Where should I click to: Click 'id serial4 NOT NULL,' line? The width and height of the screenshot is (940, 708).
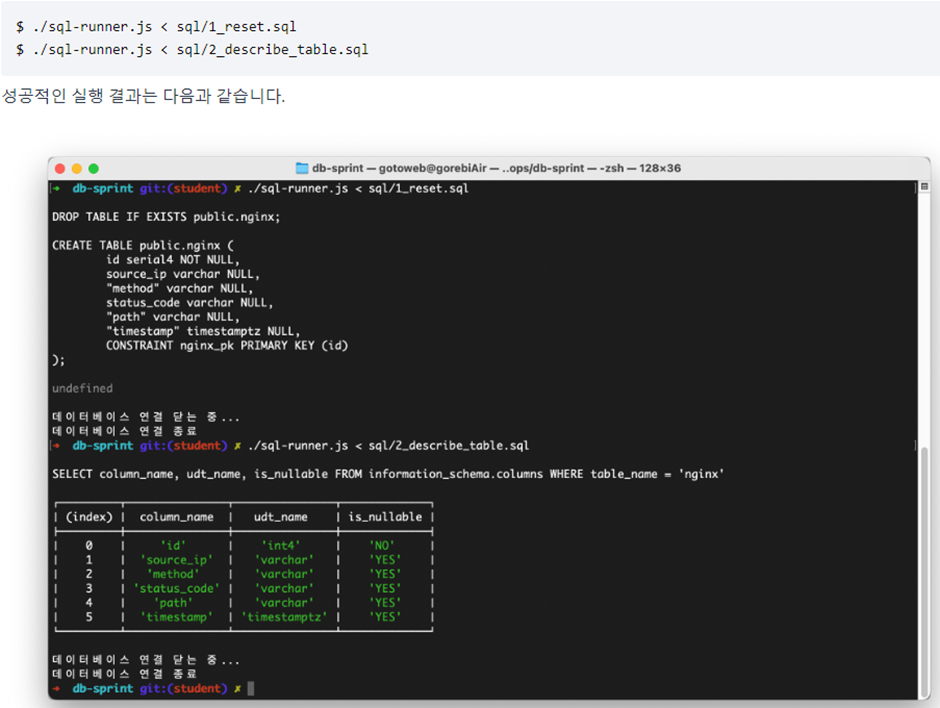pyautogui.click(x=173, y=260)
